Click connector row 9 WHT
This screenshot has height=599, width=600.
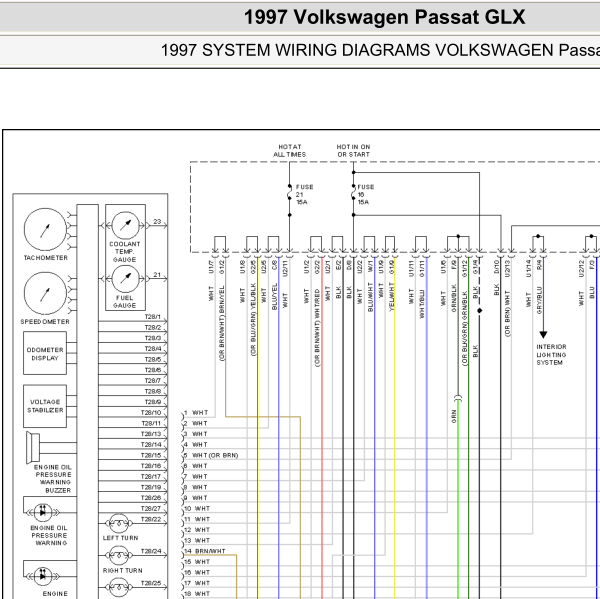pyautogui.click(x=196, y=498)
